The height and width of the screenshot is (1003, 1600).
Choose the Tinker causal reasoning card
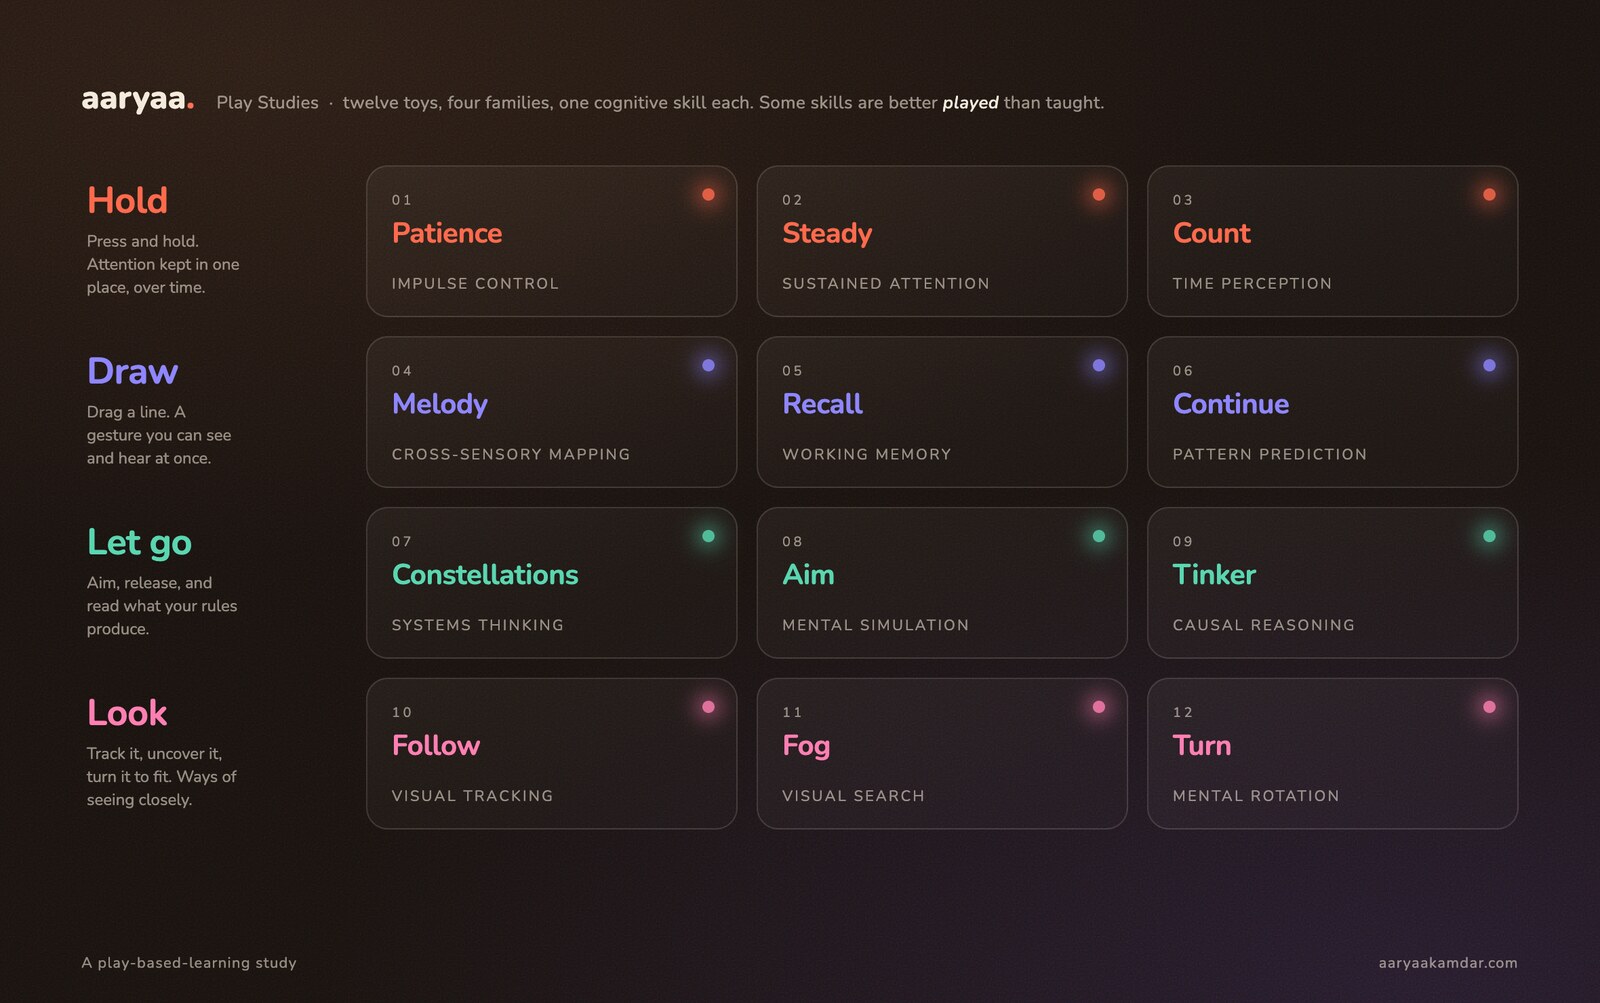click(x=1332, y=583)
